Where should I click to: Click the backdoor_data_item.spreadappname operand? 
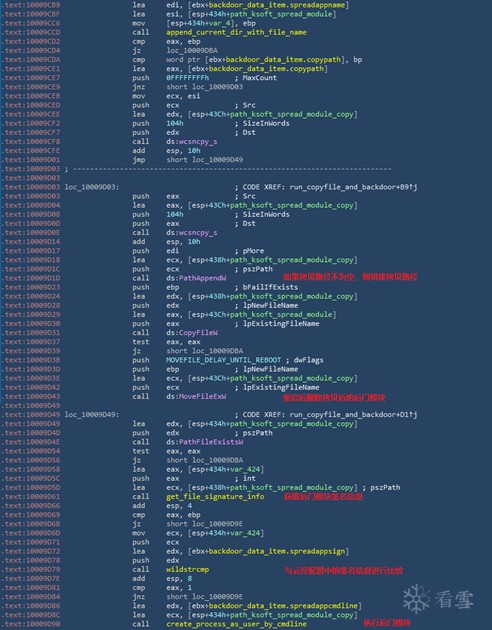tap(277, 5)
